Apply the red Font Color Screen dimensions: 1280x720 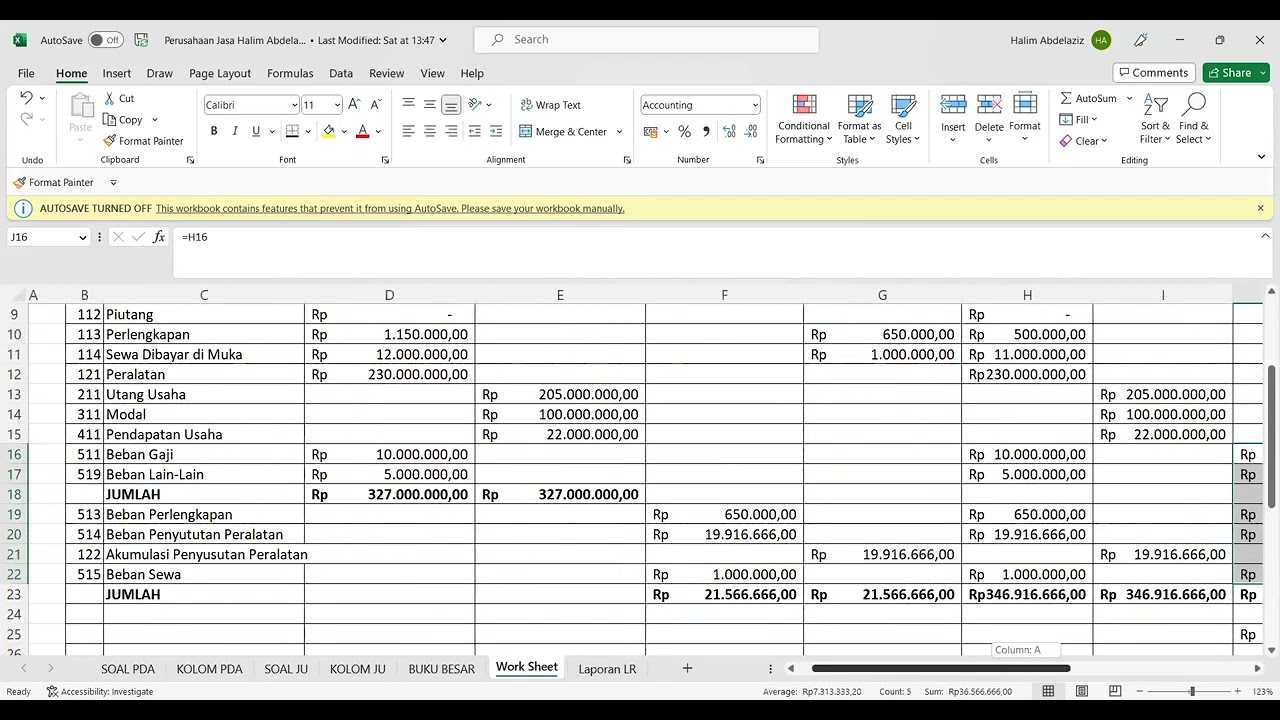pyautogui.click(x=362, y=131)
